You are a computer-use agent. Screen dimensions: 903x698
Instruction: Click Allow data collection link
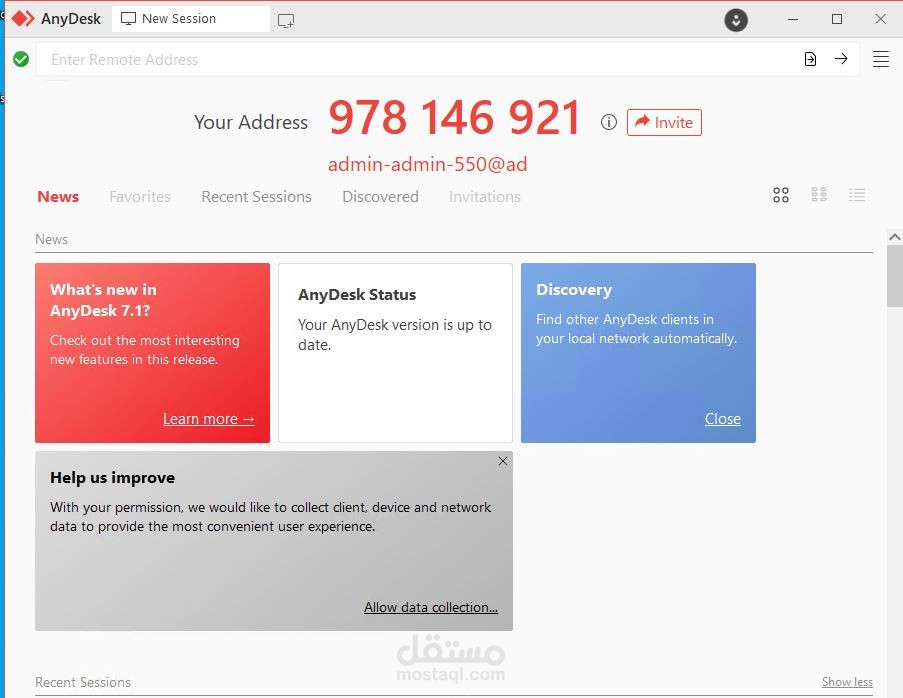coord(431,608)
